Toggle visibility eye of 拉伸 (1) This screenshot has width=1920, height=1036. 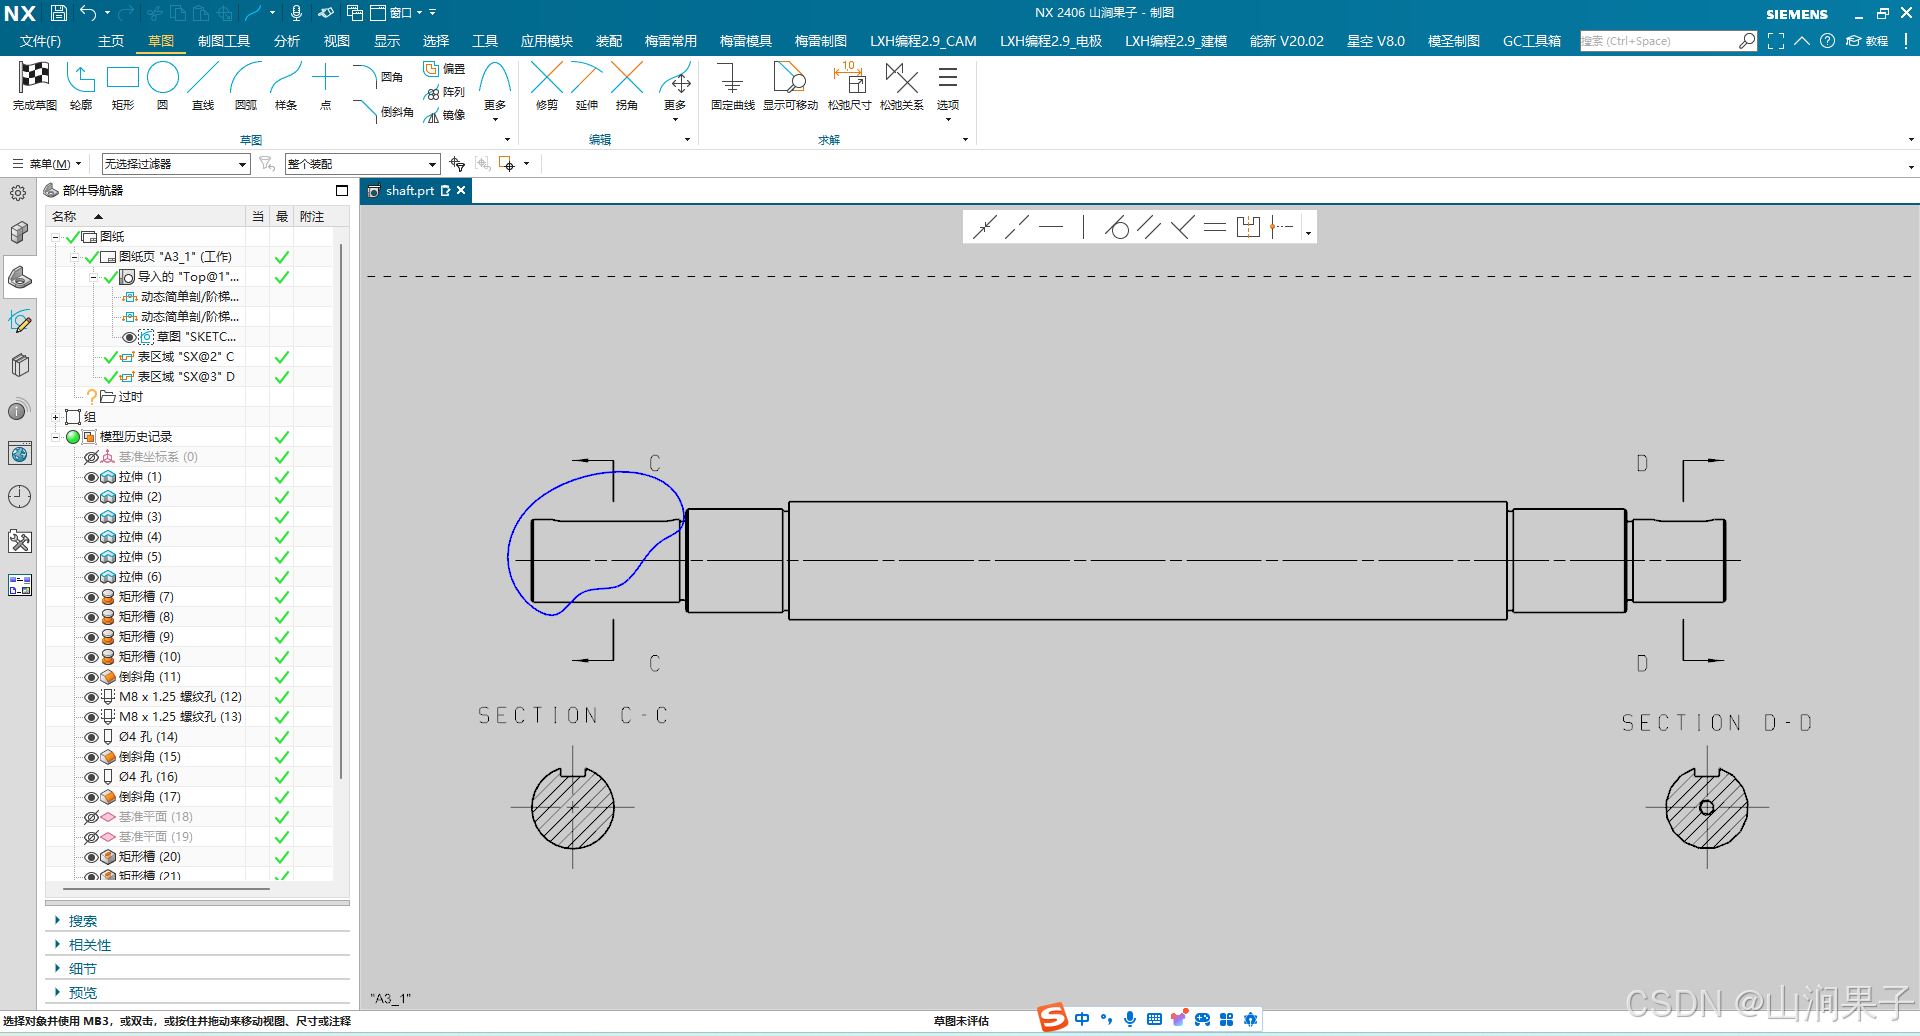click(x=91, y=477)
